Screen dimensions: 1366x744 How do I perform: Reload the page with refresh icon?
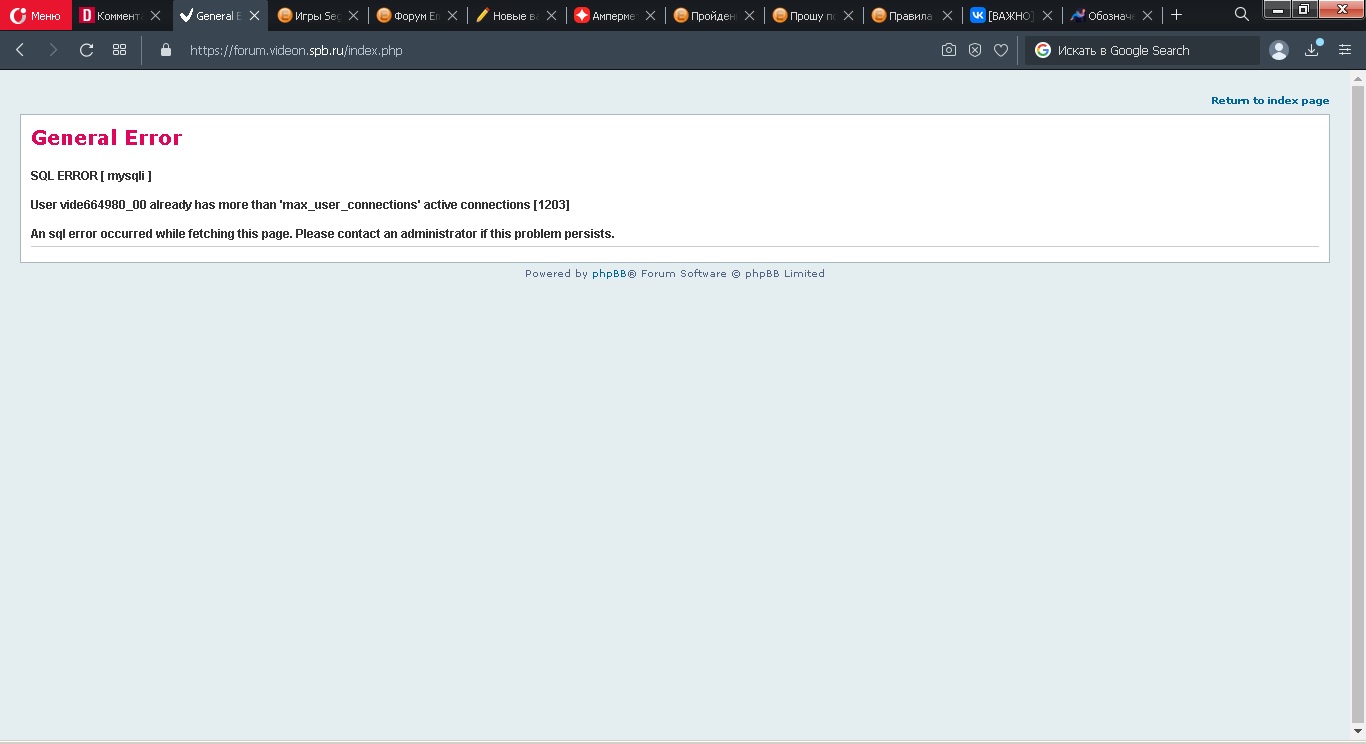(x=87, y=50)
